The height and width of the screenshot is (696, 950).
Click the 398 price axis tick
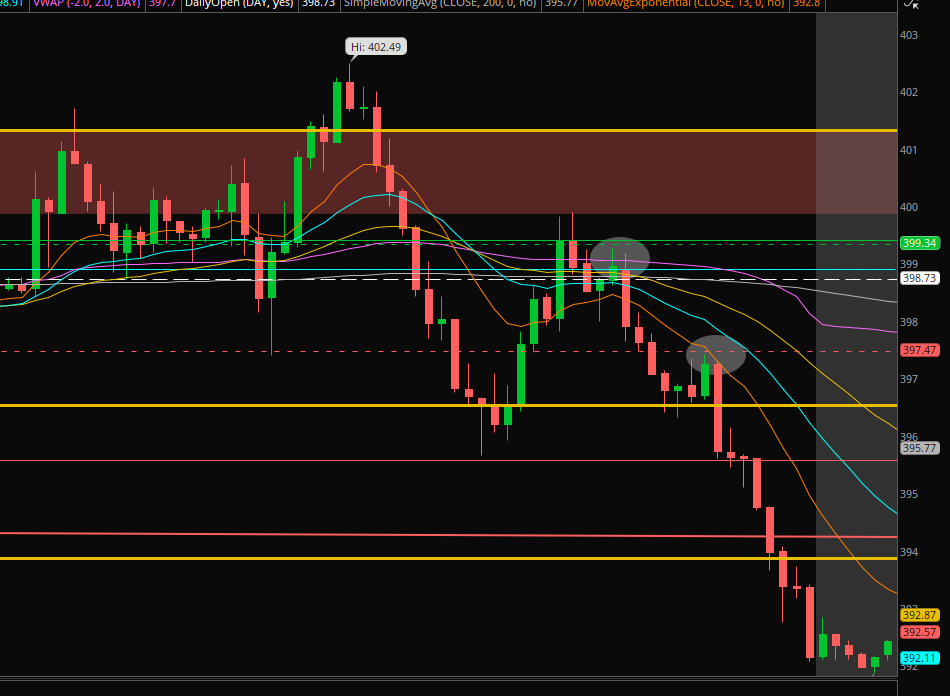pos(908,322)
